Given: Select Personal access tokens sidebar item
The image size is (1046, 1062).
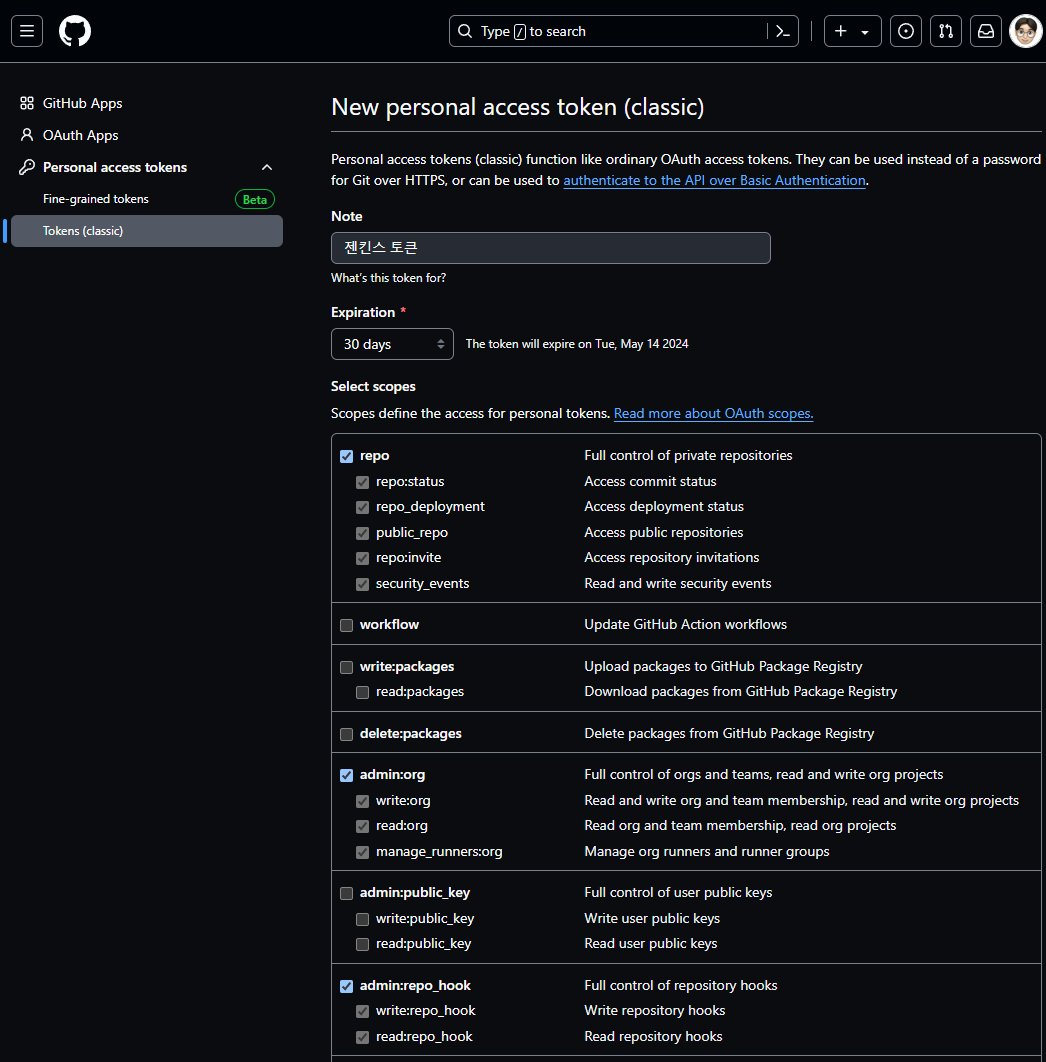Looking at the screenshot, I should tap(115, 167).
